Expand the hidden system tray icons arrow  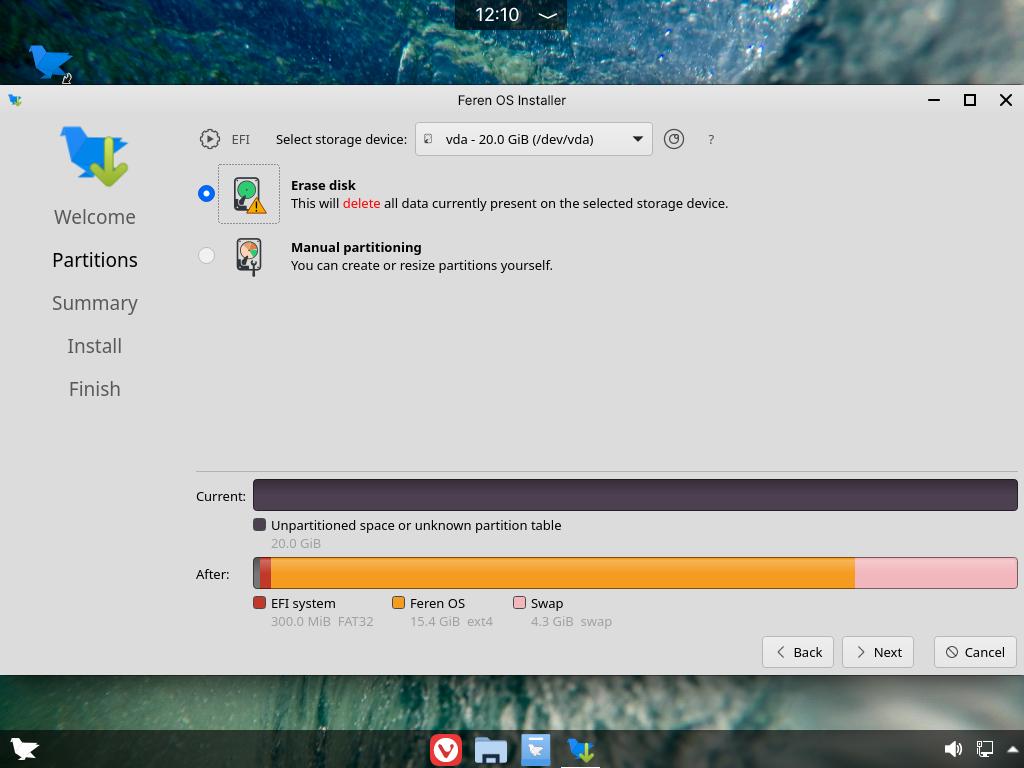1013,749
